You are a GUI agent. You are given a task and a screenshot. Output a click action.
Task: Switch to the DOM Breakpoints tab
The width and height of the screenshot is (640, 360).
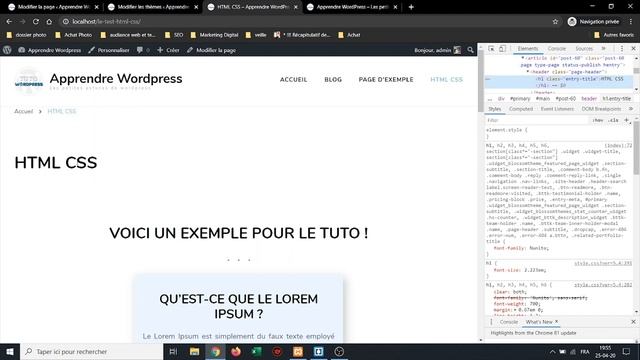(x=601, y=109)
